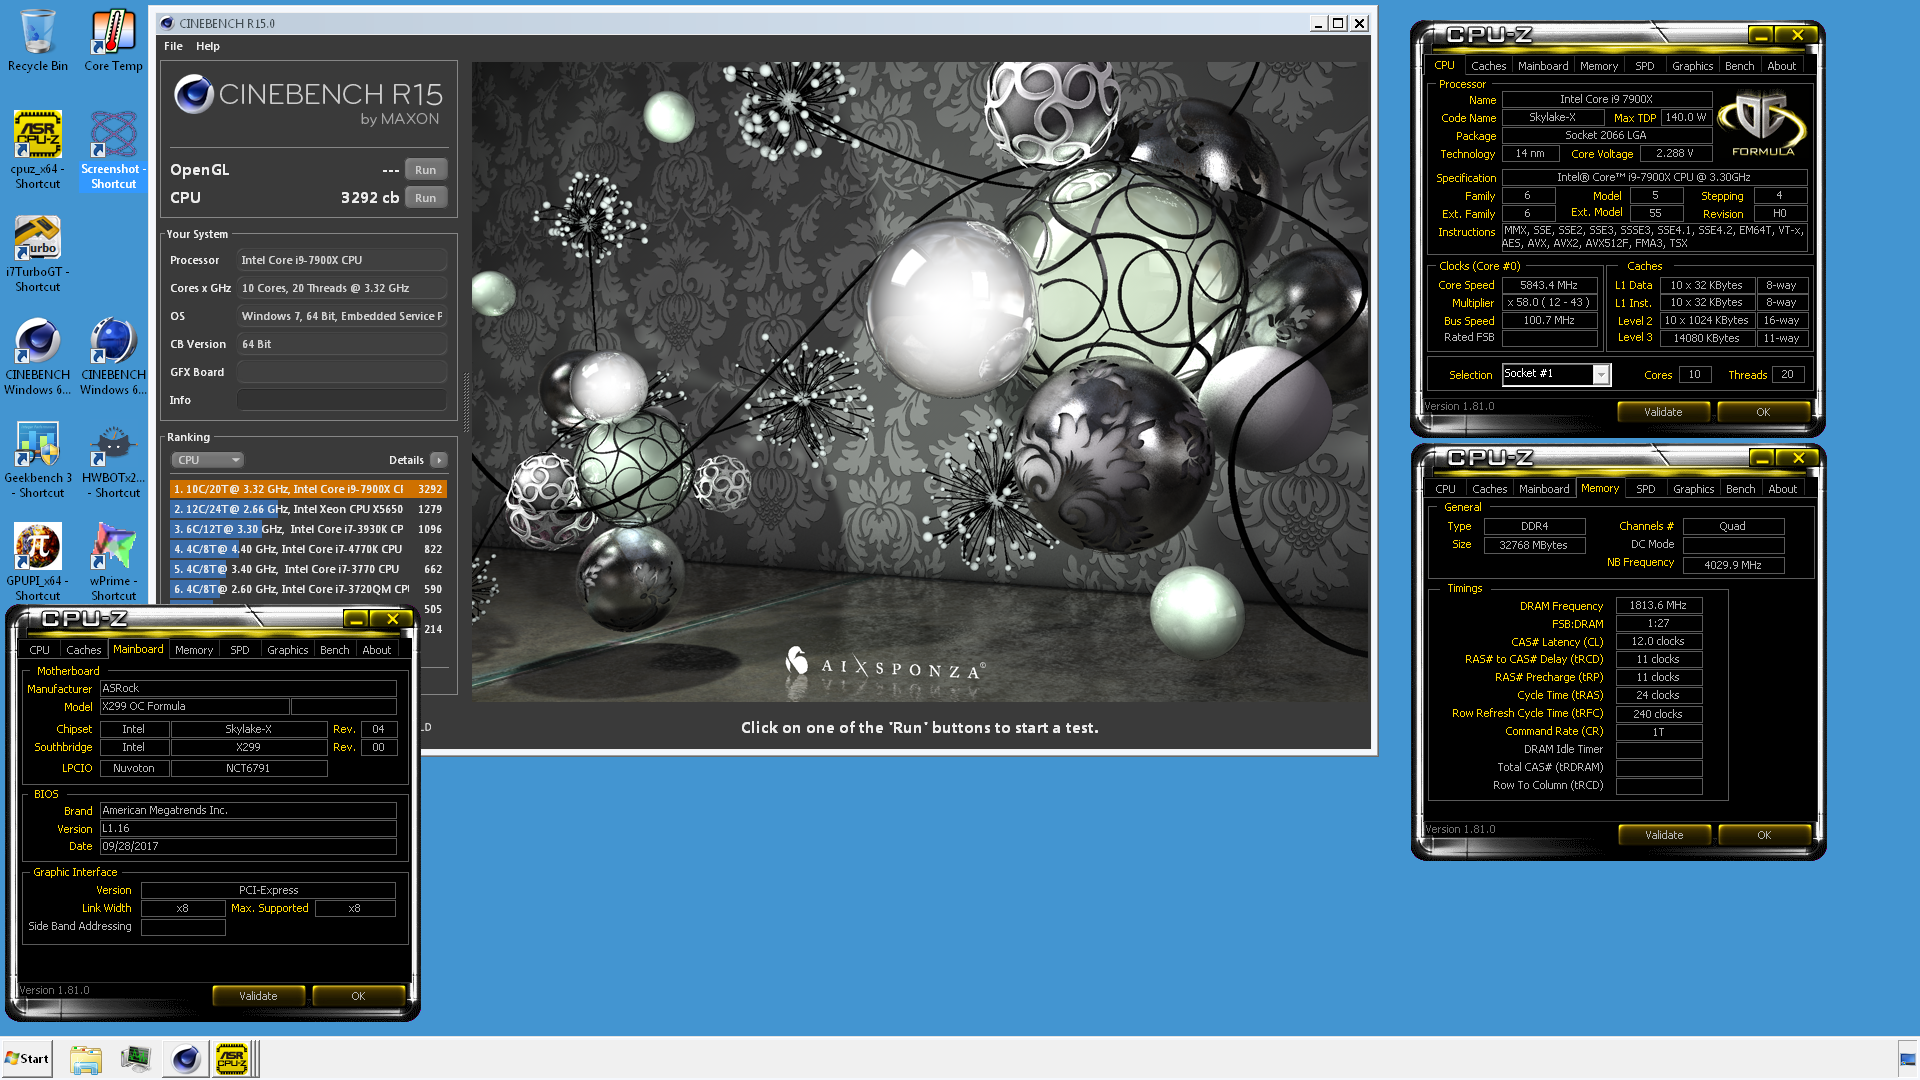Open the Geekbench 3 shortcut icon
Image resolution: width=1920 pixels, height=1080 pixels.
38,460
